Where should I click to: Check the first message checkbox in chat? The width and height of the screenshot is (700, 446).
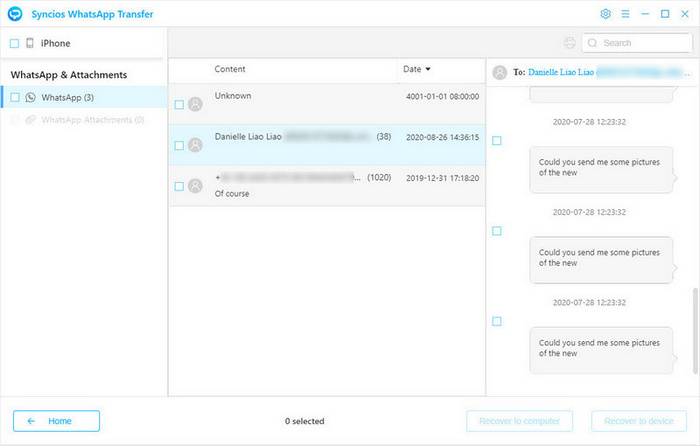pos(496,141)
